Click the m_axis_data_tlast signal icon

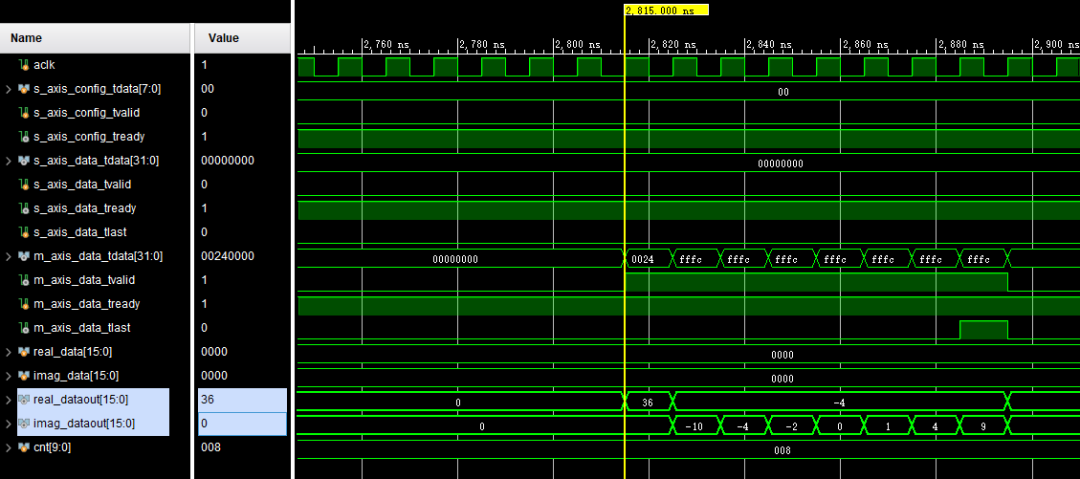[x=24, y=329]
